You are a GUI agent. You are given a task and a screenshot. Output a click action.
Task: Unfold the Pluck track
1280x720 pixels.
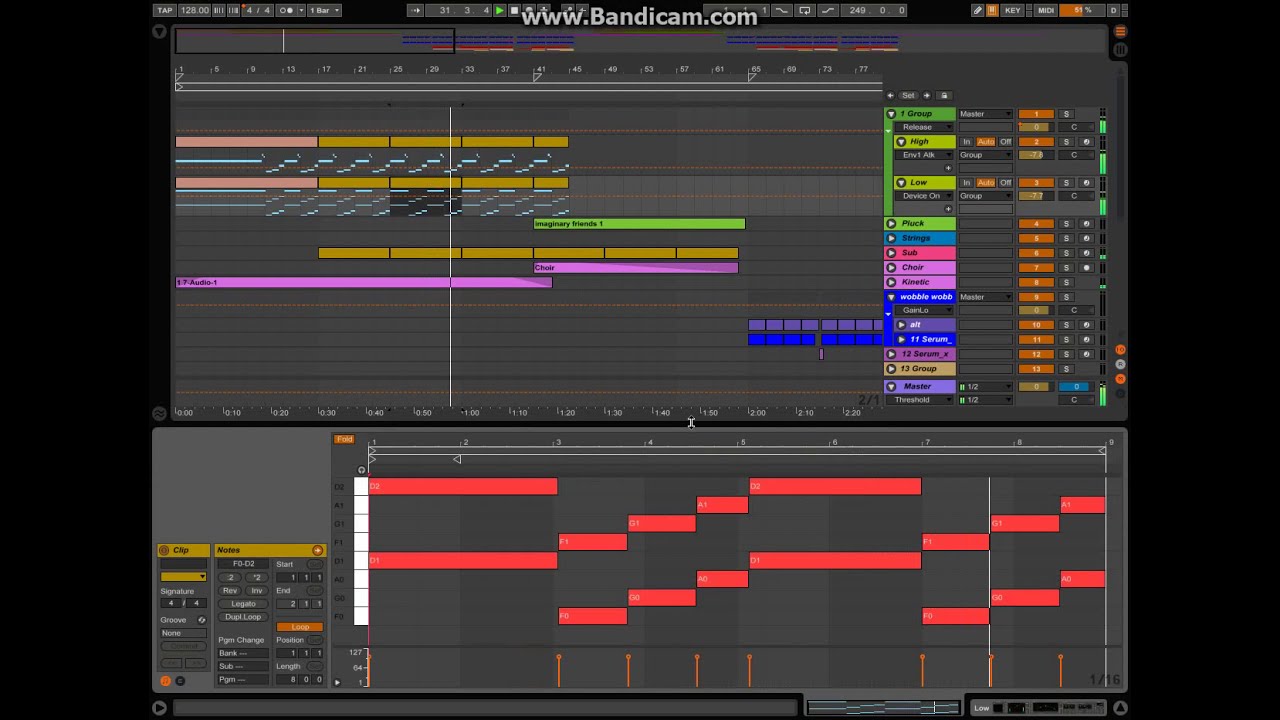pyautogui.click(x=891, y=223)
